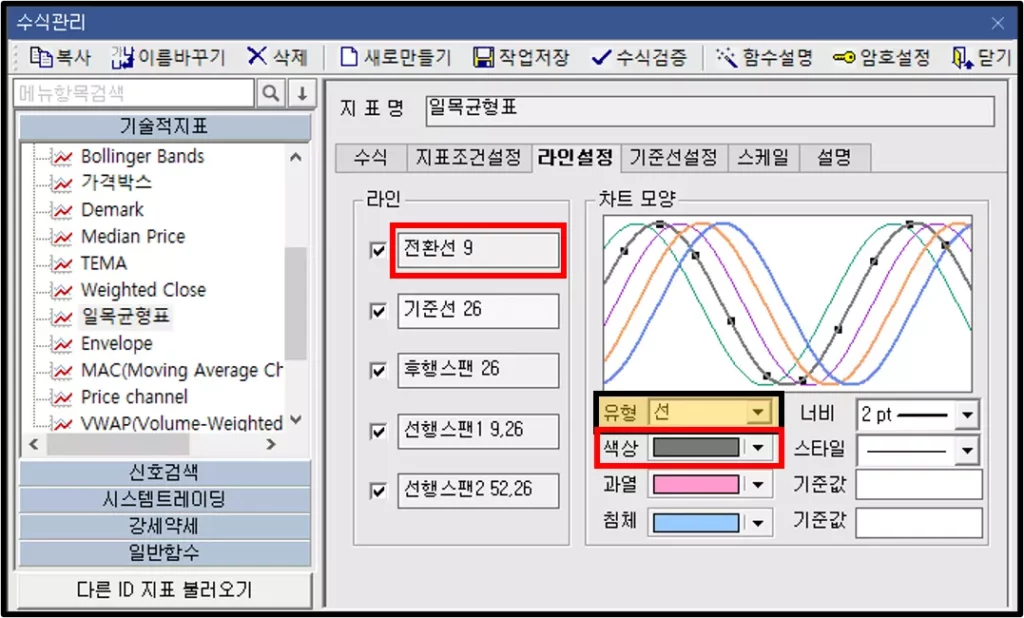Click the chart icon beside Bollinger Bands
Screen dimensions: 1024x618
click(x=63, y=157)
